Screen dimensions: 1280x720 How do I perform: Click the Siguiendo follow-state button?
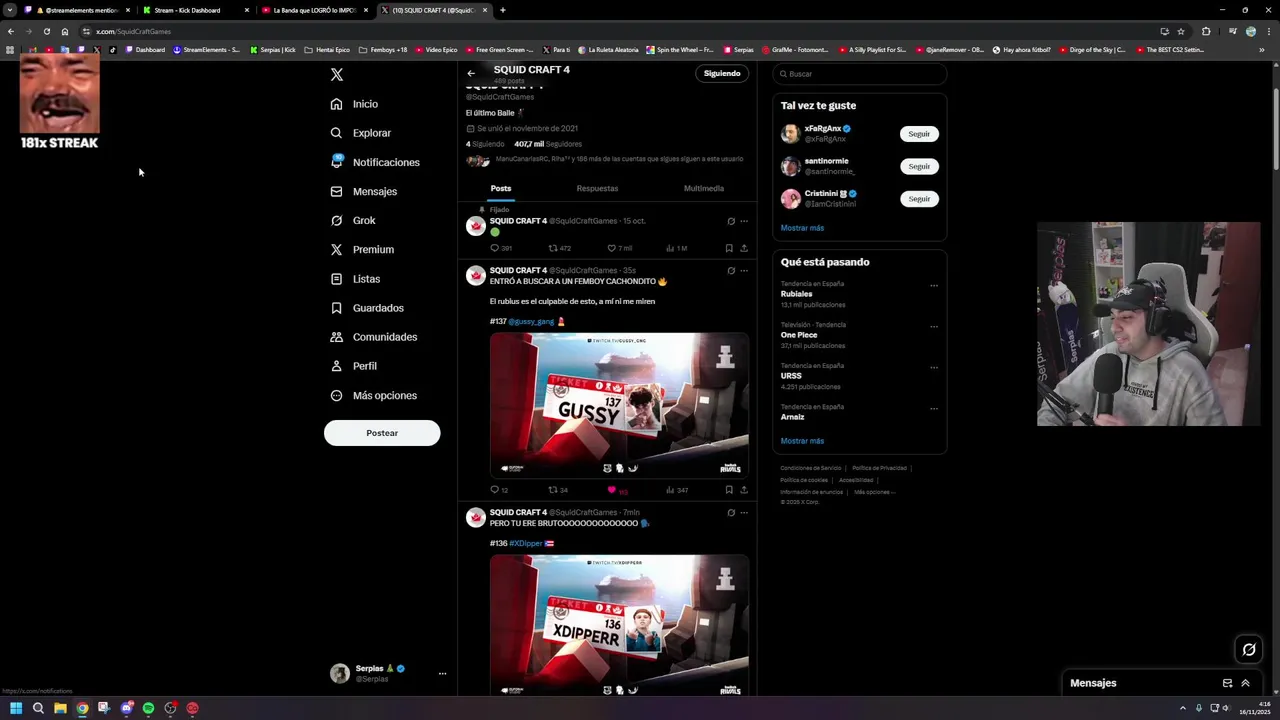click(722, 73)
